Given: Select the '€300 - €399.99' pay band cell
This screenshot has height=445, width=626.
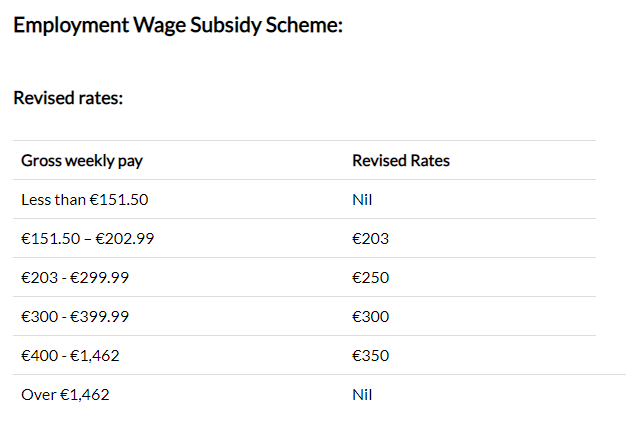Looking at the screenshot, I should tap(81, 317).
